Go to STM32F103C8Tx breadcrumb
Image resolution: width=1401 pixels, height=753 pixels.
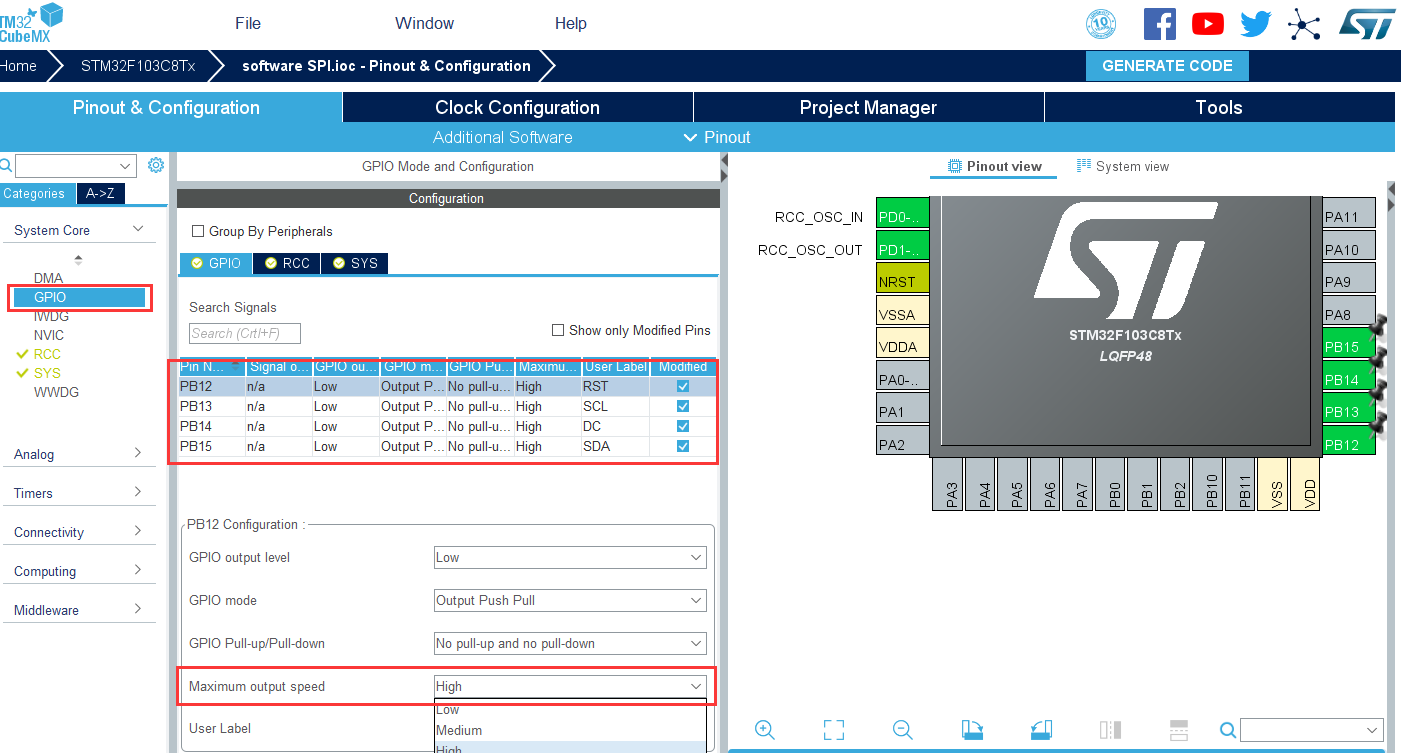pyautogui.click(x=138, y=66)
